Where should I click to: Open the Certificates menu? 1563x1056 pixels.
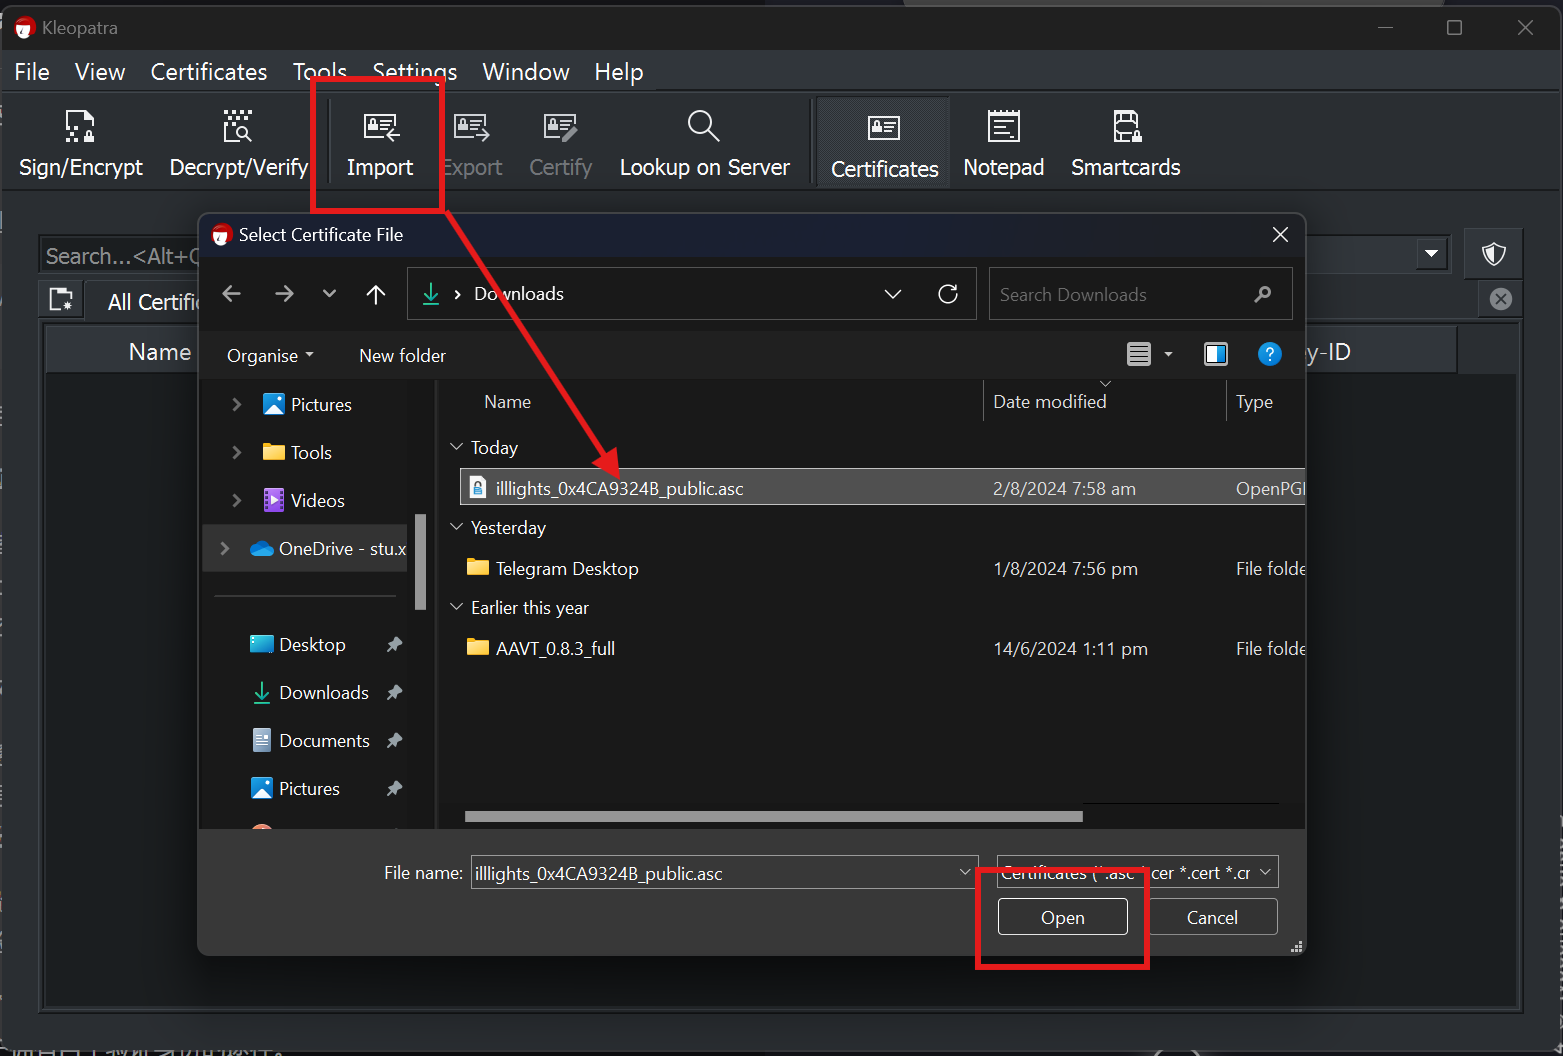[209, 72]
